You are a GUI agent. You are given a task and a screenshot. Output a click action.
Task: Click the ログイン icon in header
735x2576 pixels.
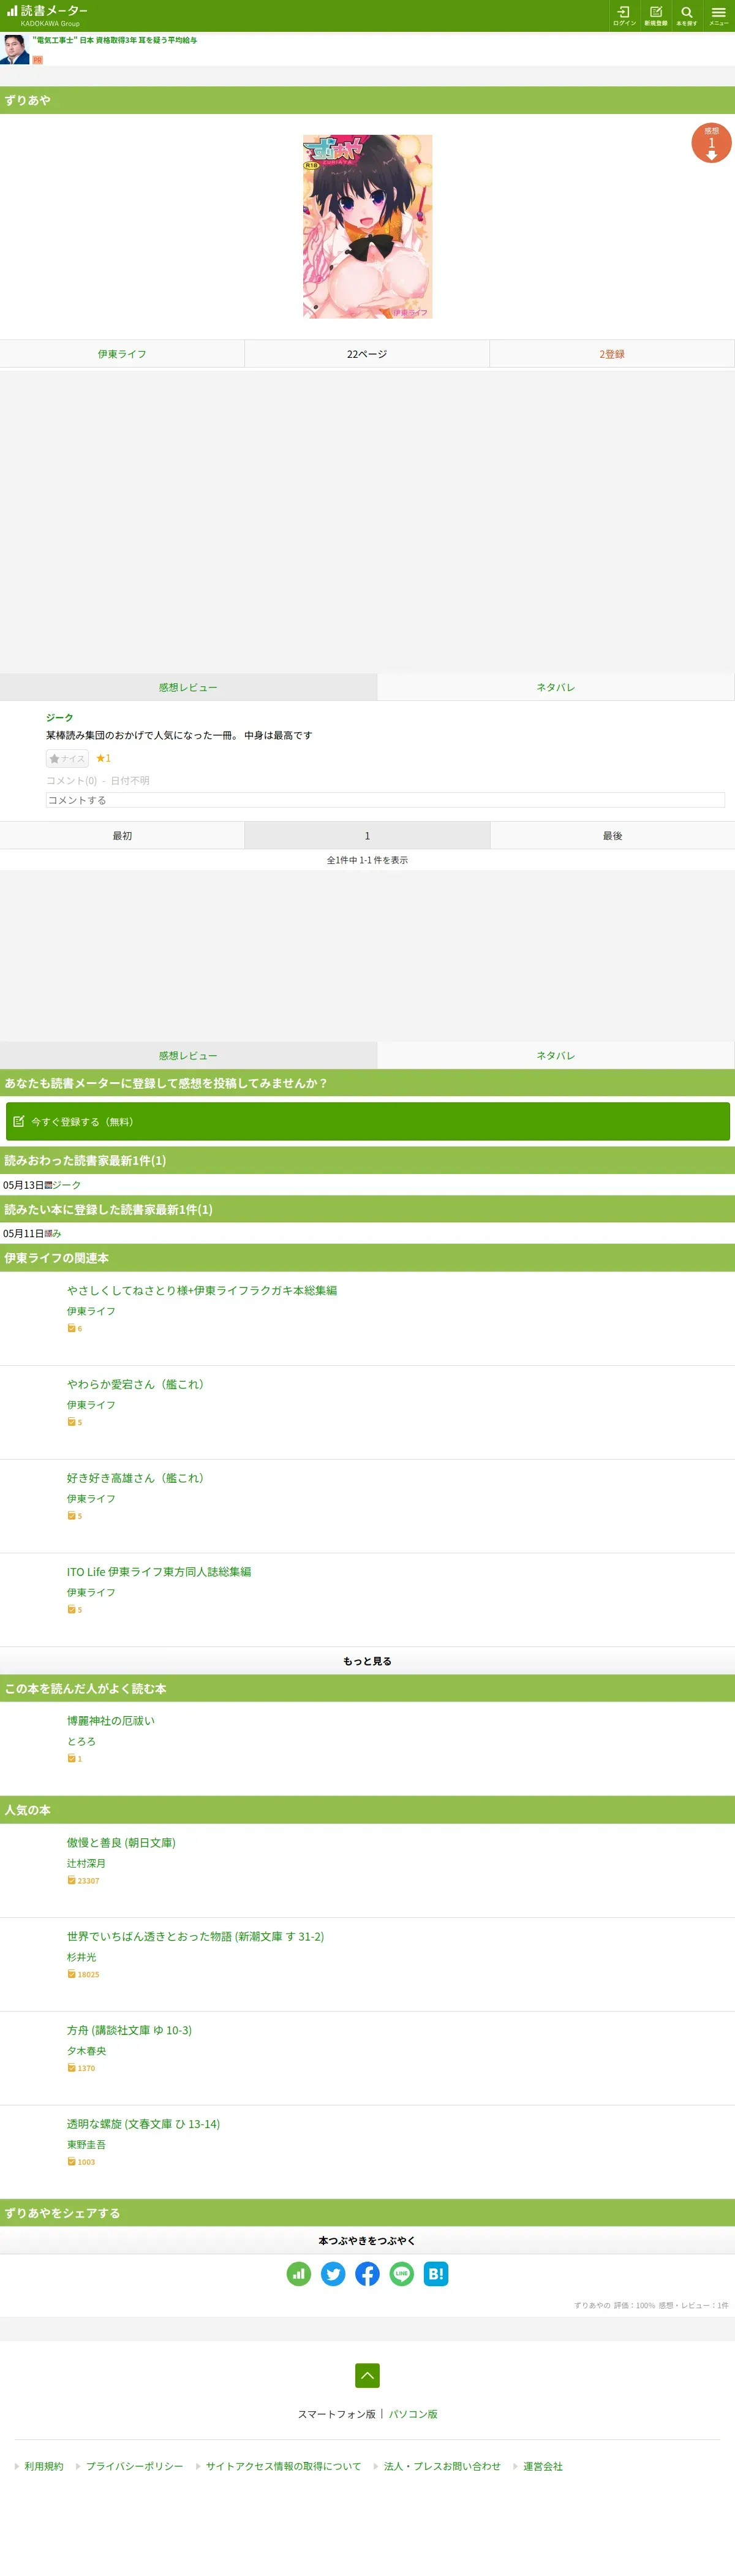click(624, 15)
